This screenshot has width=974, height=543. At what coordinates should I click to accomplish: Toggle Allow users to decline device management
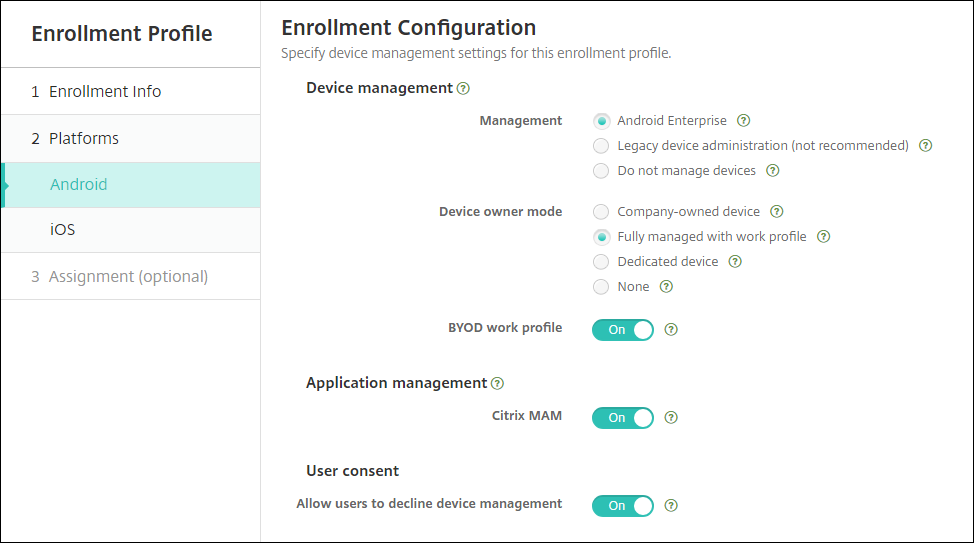(x=622, y=506)
